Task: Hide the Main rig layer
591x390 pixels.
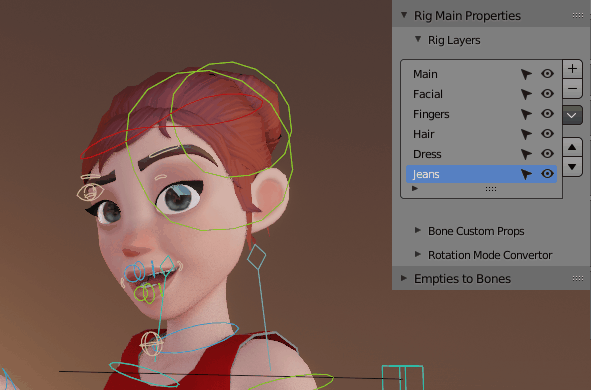Action: coord(547,73)
